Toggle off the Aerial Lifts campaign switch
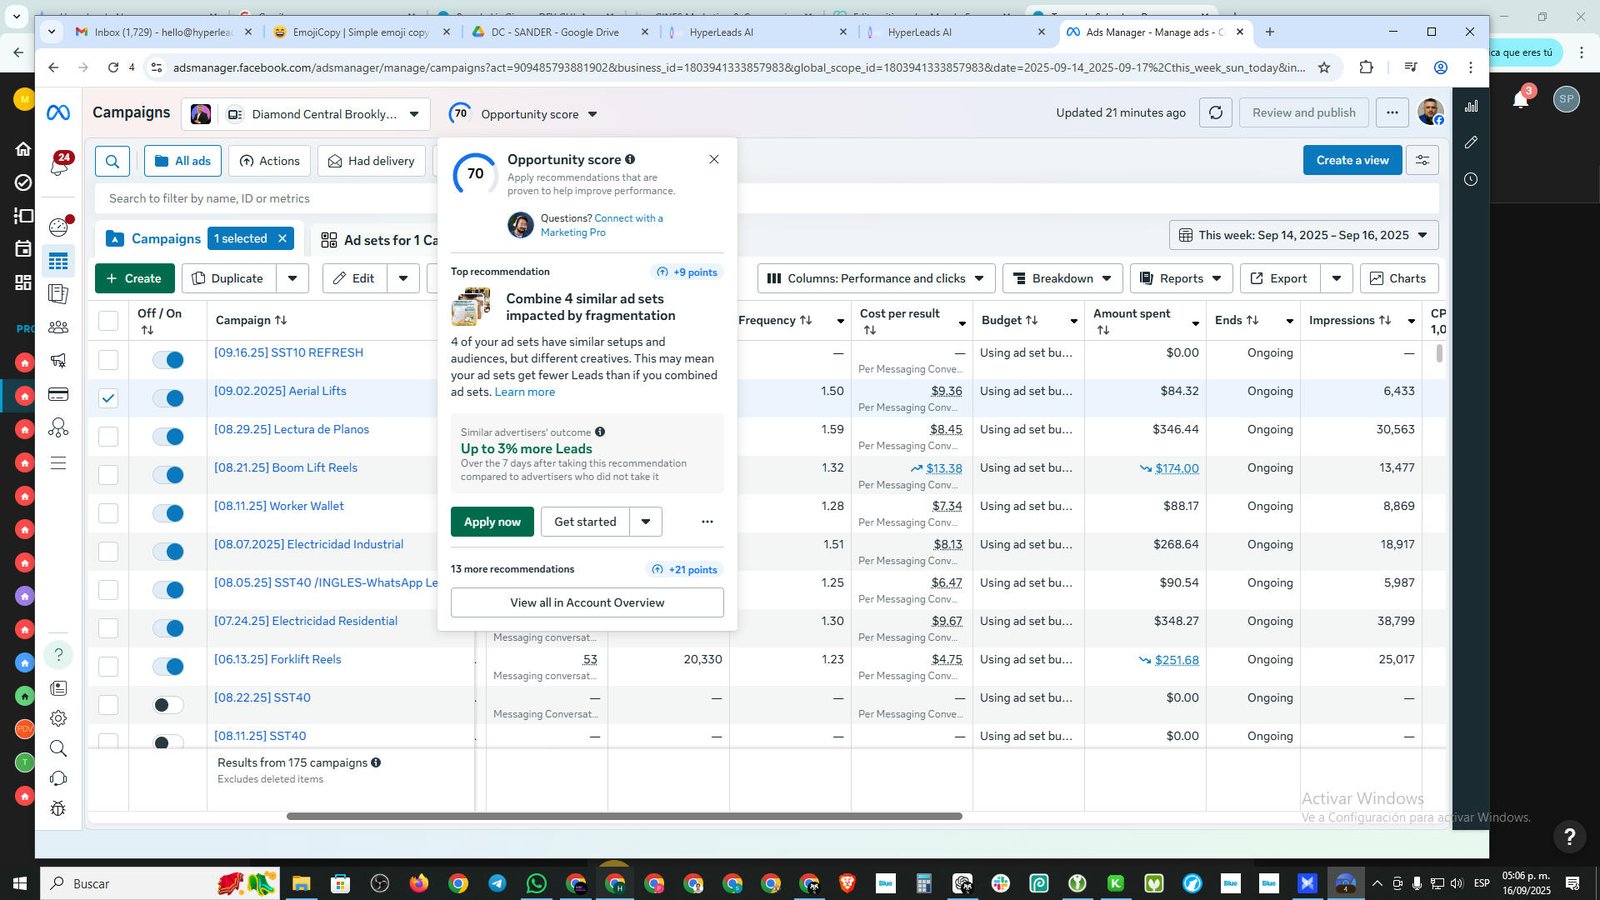The height and width of the screenshot is (900, 1600). pos(168,398)
